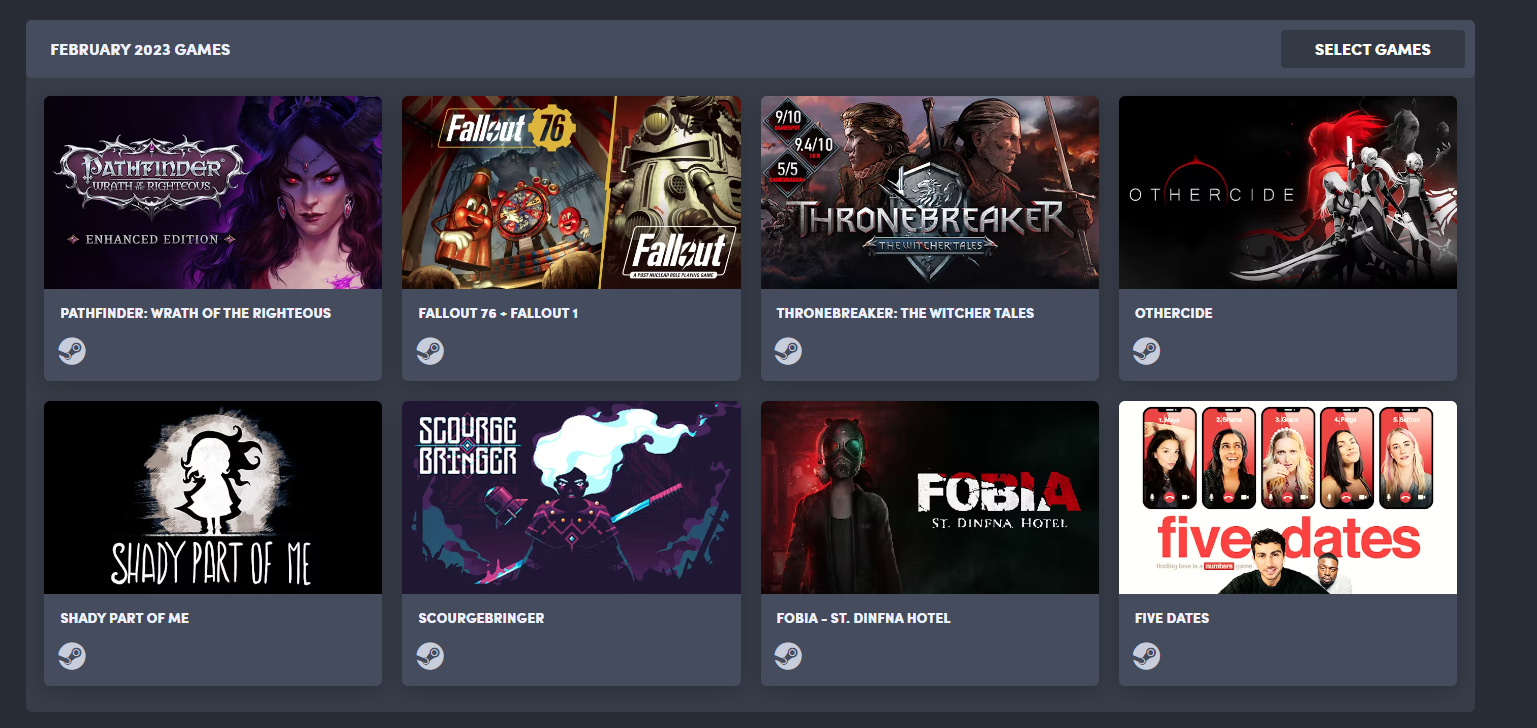
Task: Open the ScourgeBringer cover image
Action: point(571,497)
